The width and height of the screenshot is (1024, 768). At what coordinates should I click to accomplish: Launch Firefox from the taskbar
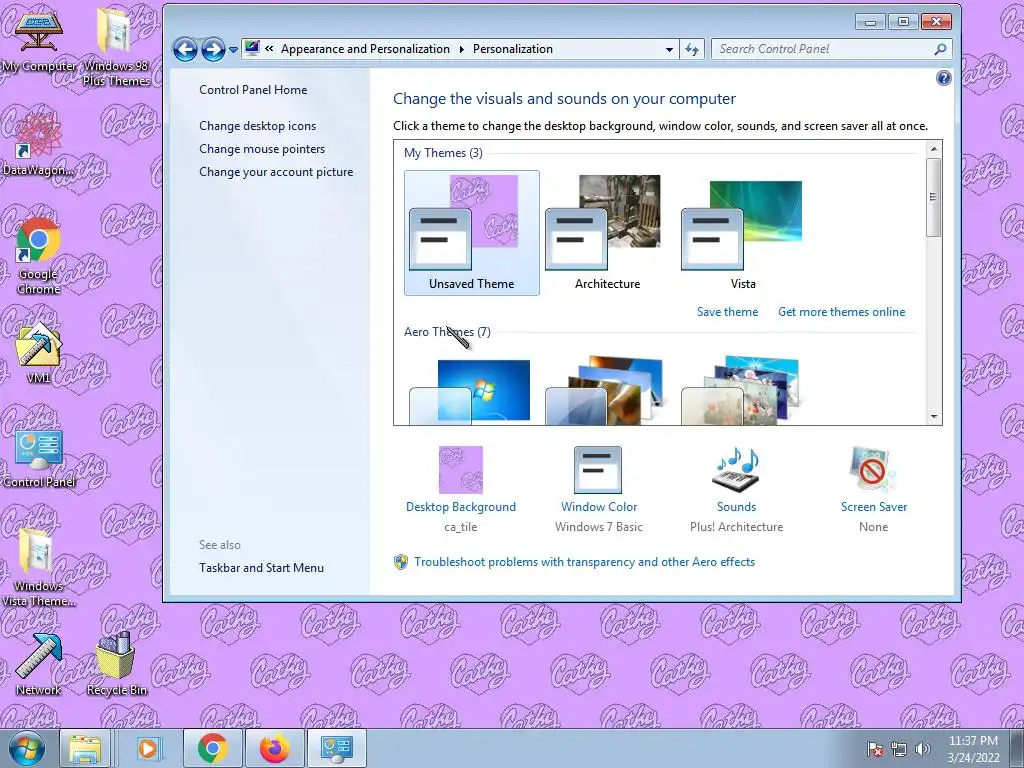pyautogui.click(x=275, y=748)
